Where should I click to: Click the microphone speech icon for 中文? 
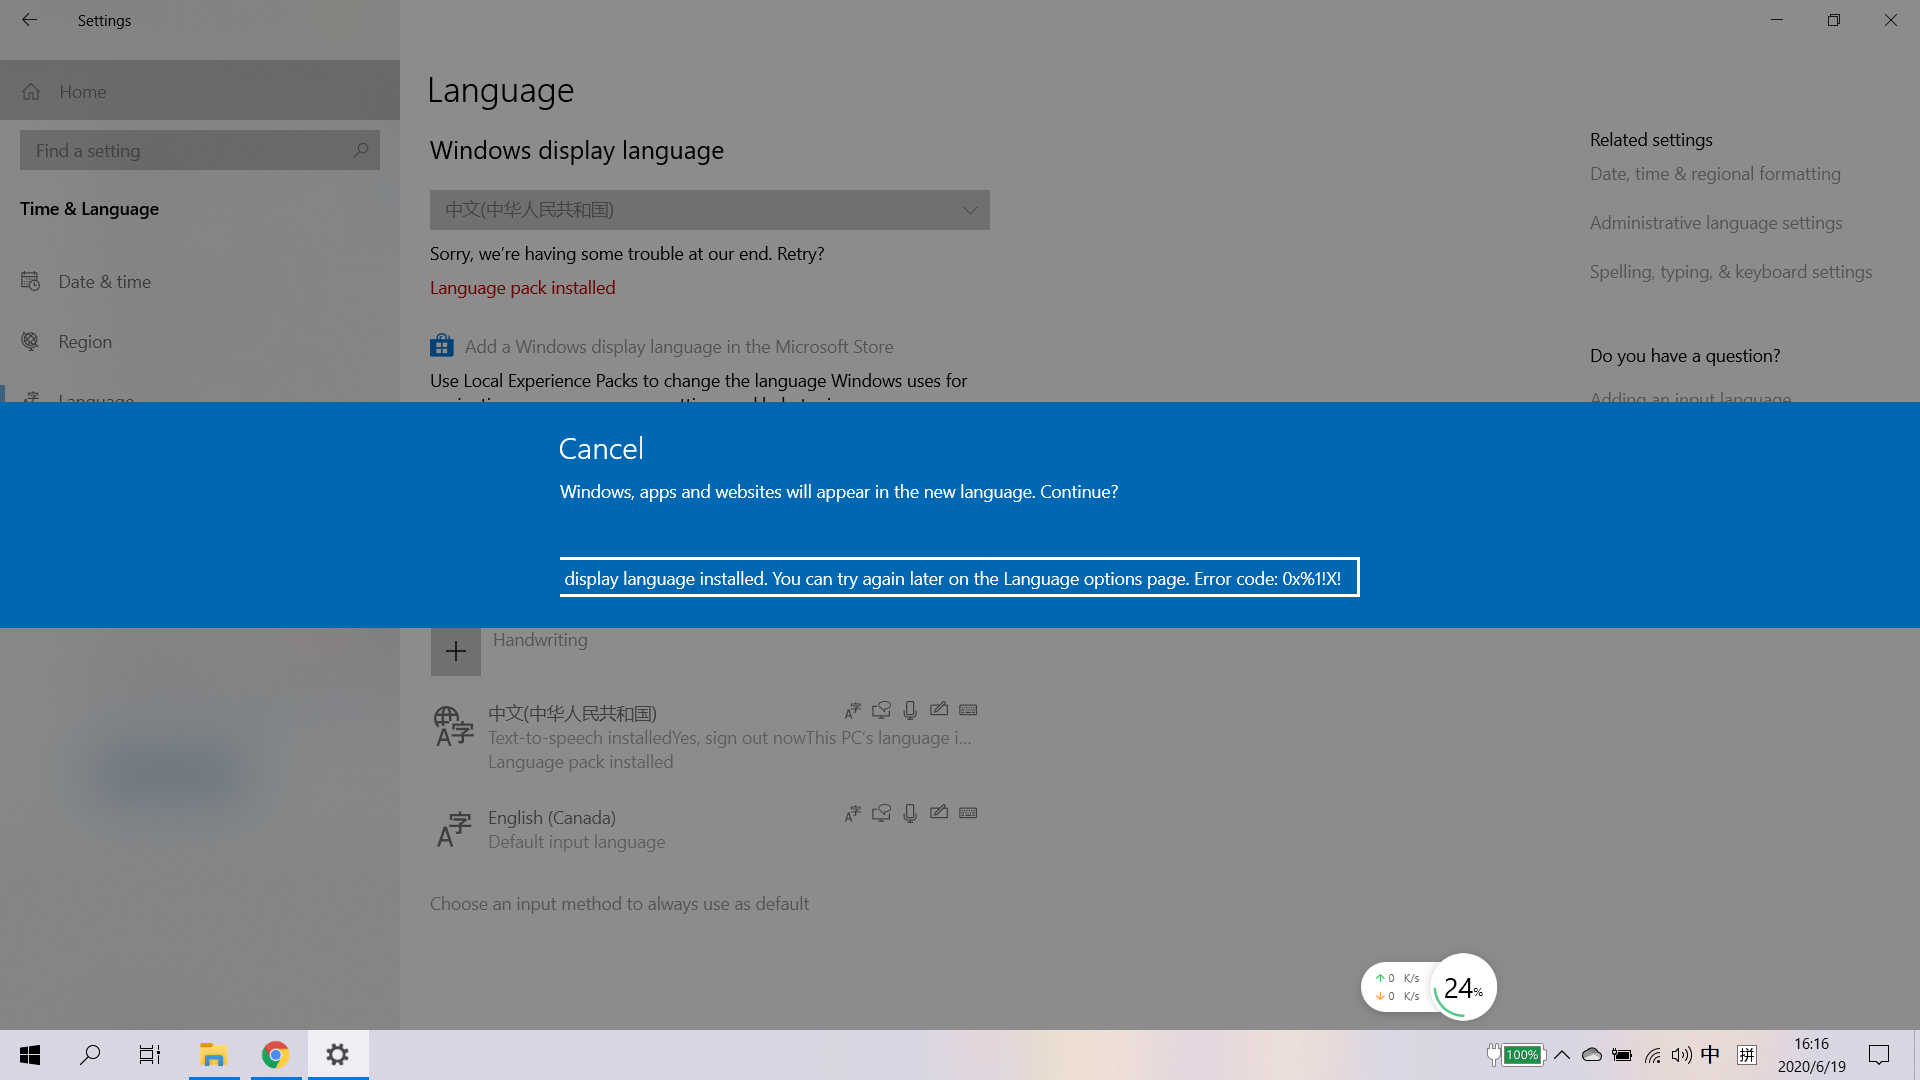pyautogui.click(x=910, y=710)
